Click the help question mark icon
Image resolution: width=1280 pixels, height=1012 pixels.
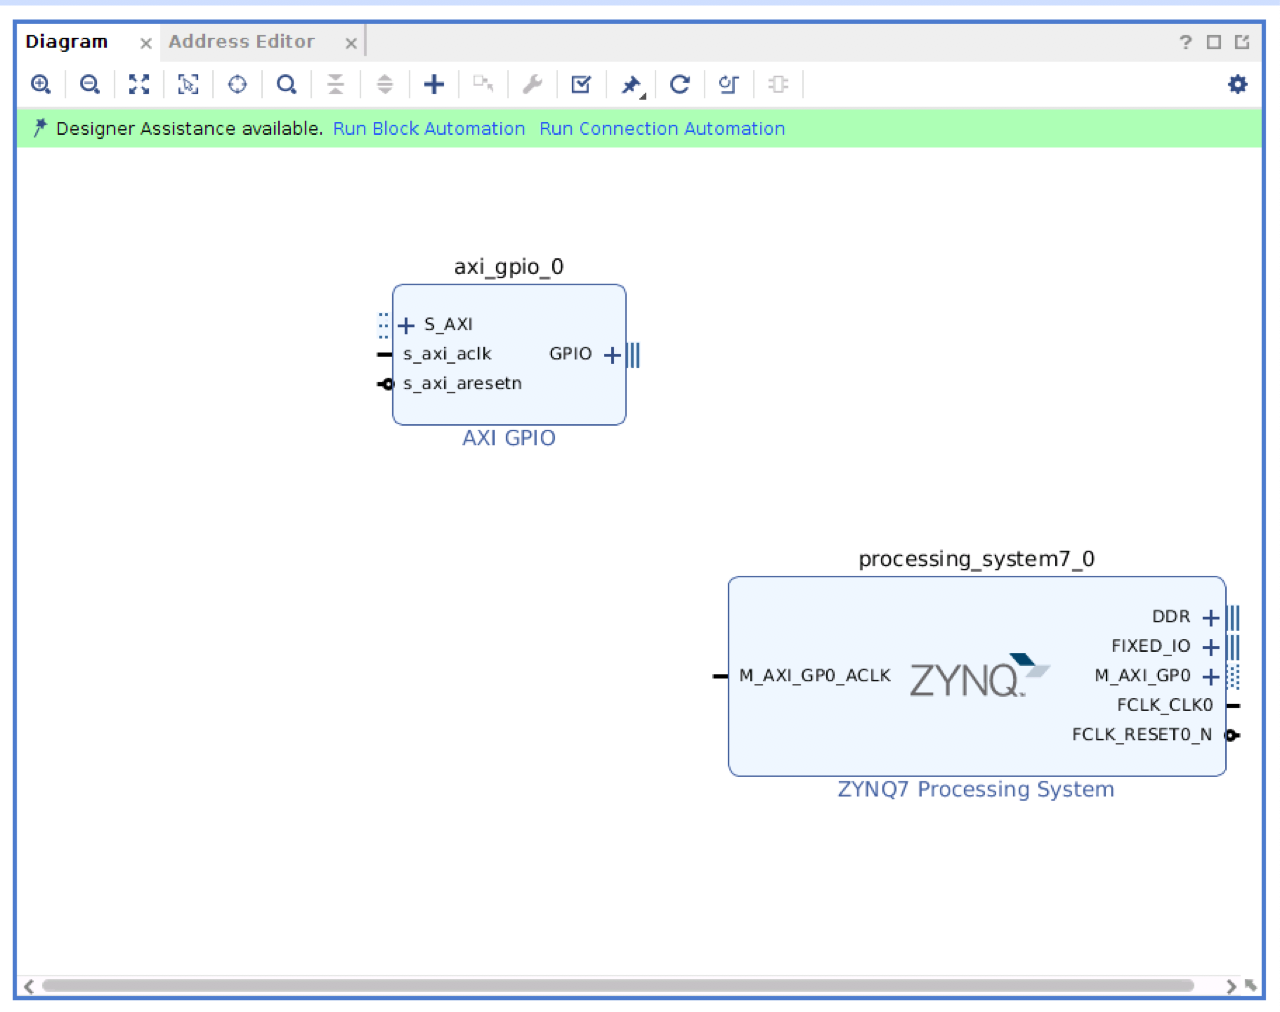[1186, 42]
